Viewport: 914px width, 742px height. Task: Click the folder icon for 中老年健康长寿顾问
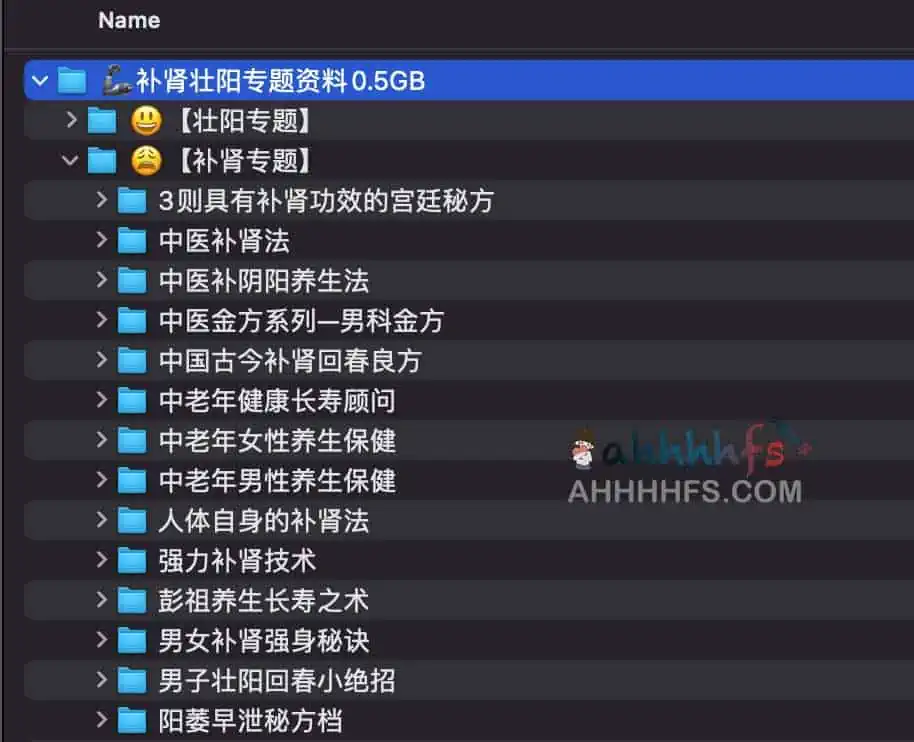click(x=132, y=401)
